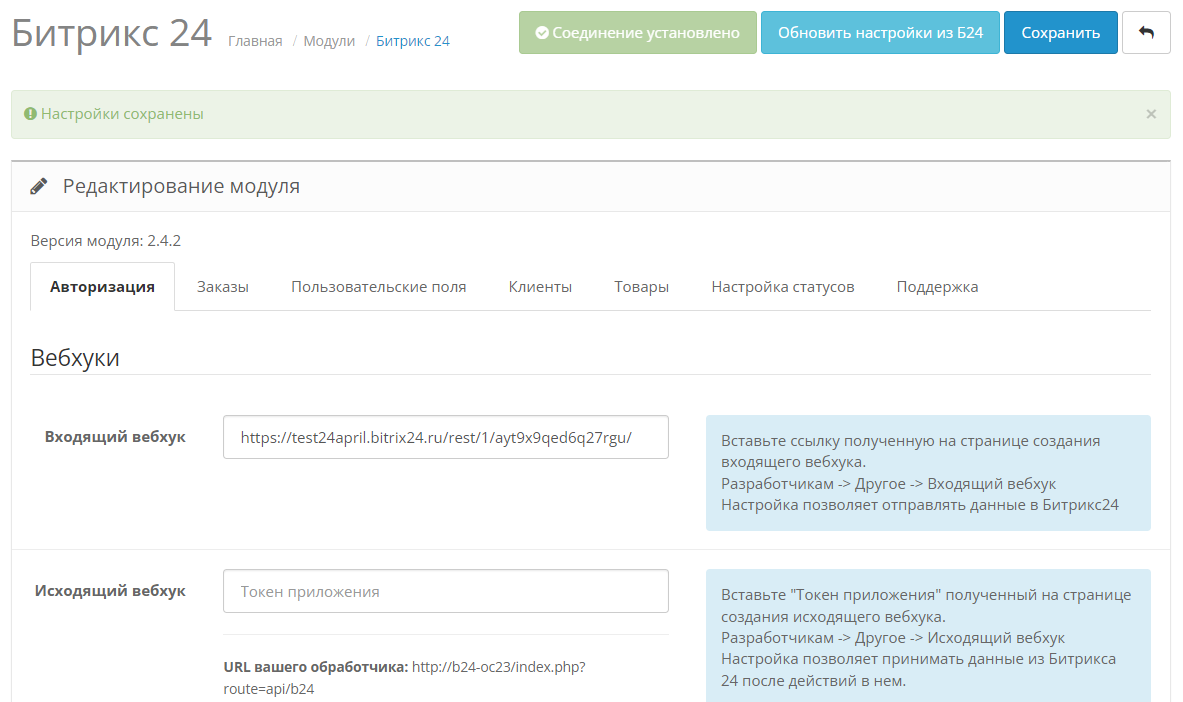Save settings with 'Сохранить'
This screenshot has height=702, width=1183.
1060,32
